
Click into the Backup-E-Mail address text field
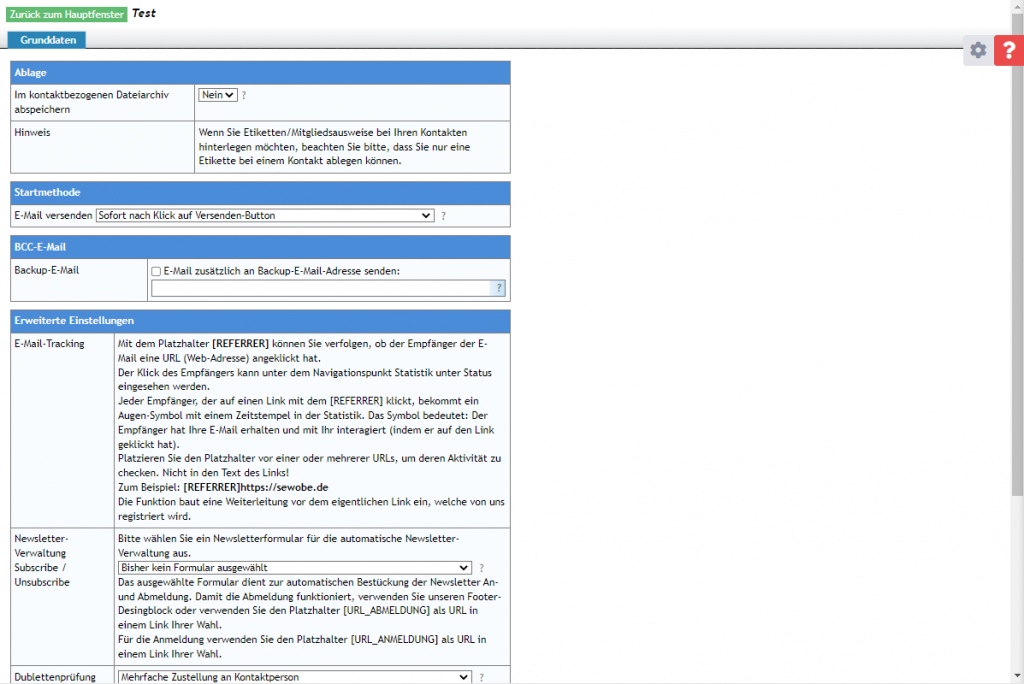[x=320, y=289]
